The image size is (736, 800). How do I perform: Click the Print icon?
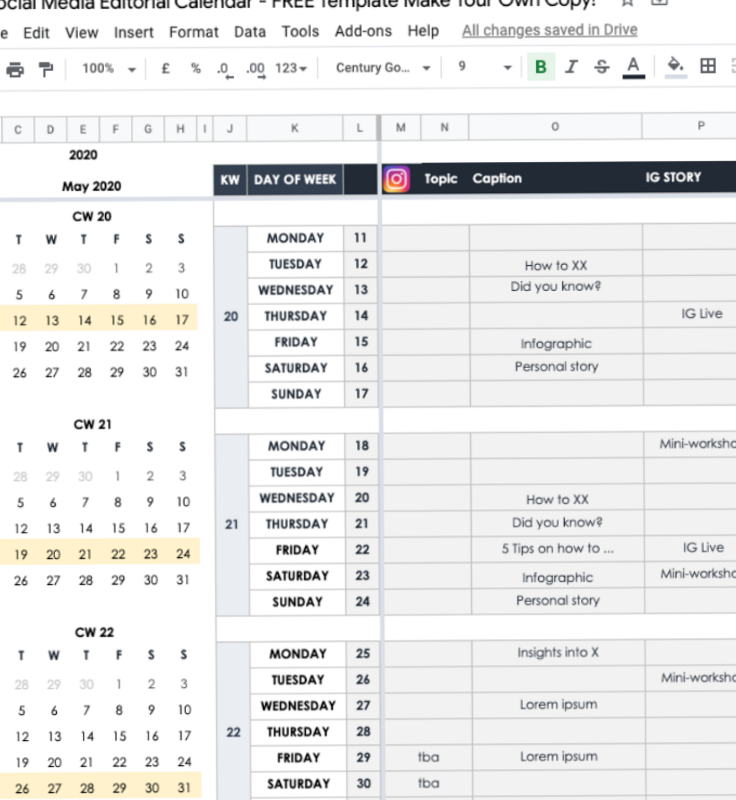(15, 69)
